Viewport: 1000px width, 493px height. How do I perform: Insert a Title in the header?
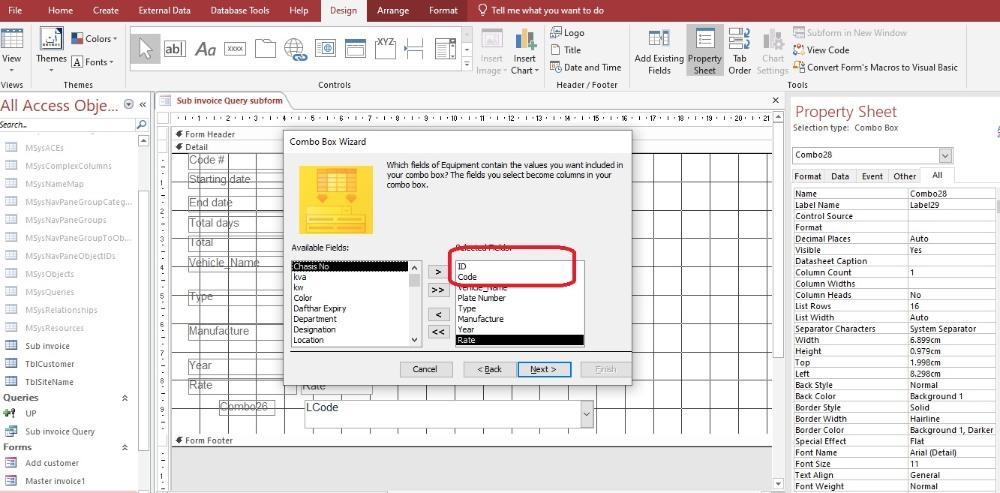565,50
